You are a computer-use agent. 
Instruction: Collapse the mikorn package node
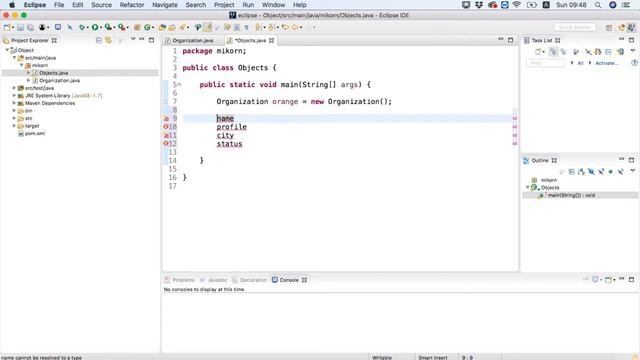[22, 65]
